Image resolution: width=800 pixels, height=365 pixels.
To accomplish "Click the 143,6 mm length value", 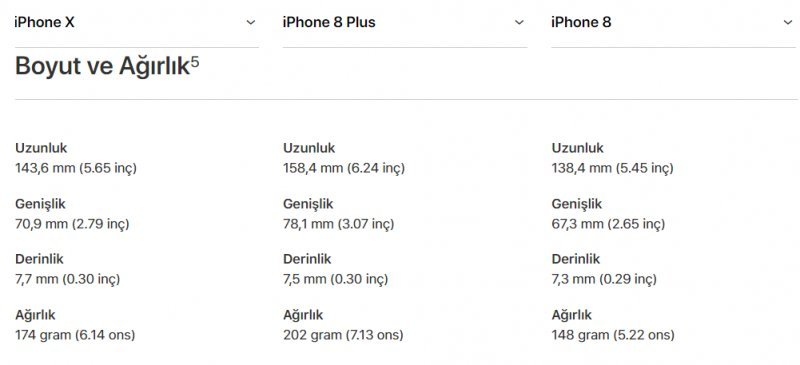I will 76,168.
